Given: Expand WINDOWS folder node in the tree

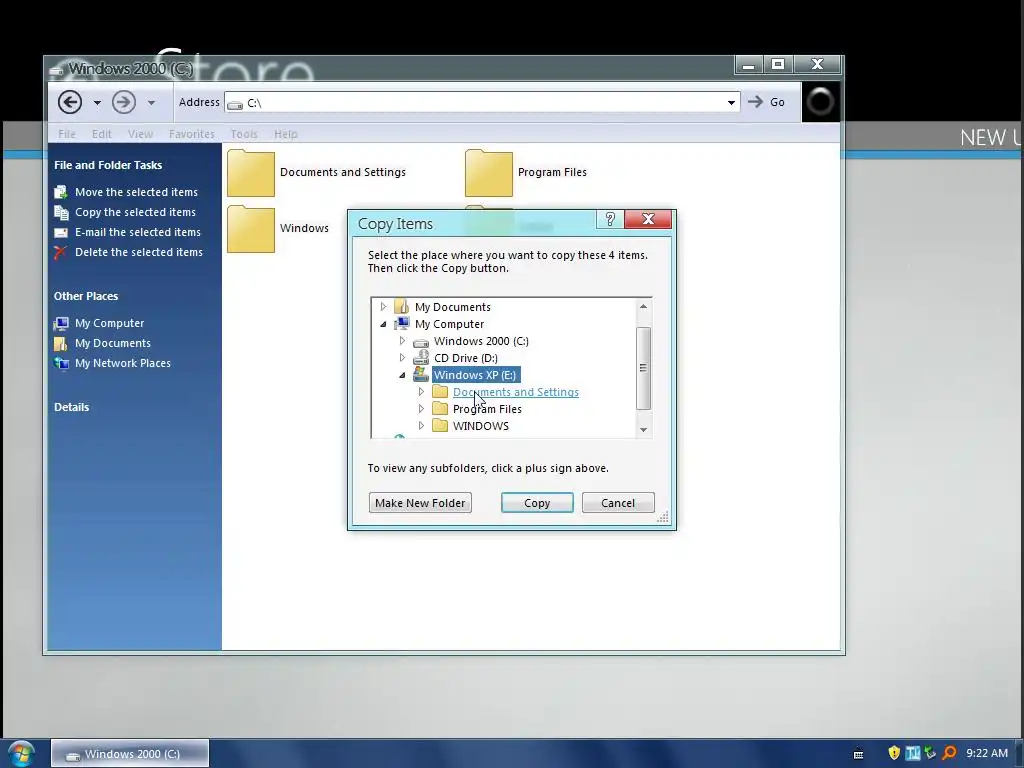Looking at the screenshot, I should pyautogui.click(x=421, y=426).
